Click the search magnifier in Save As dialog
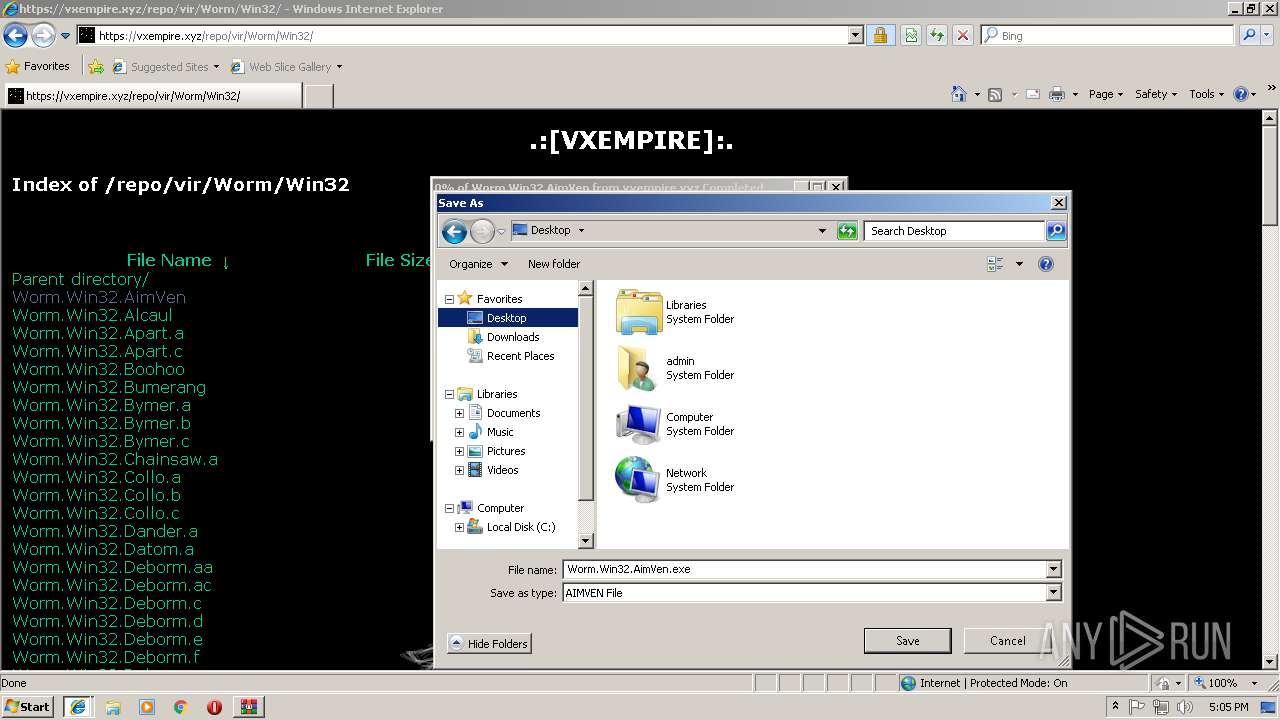Viewport: 1280px width, 720px height. (x=1056, y=231)
